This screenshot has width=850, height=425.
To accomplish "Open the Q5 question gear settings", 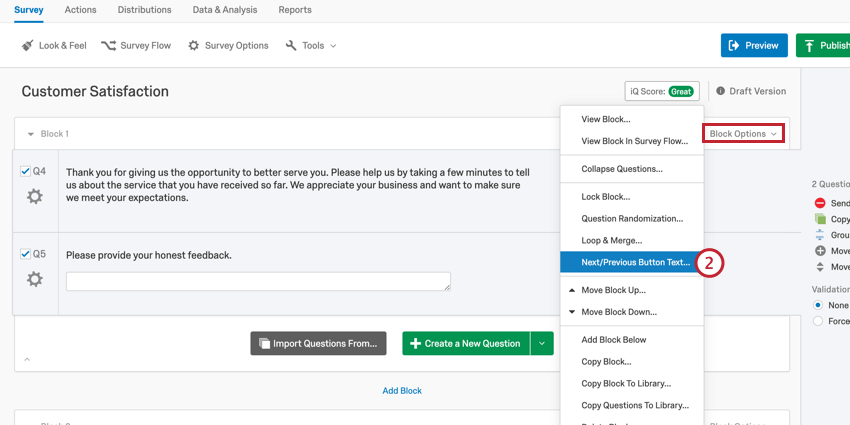I will pyautogui.click(x=35, y=279).
